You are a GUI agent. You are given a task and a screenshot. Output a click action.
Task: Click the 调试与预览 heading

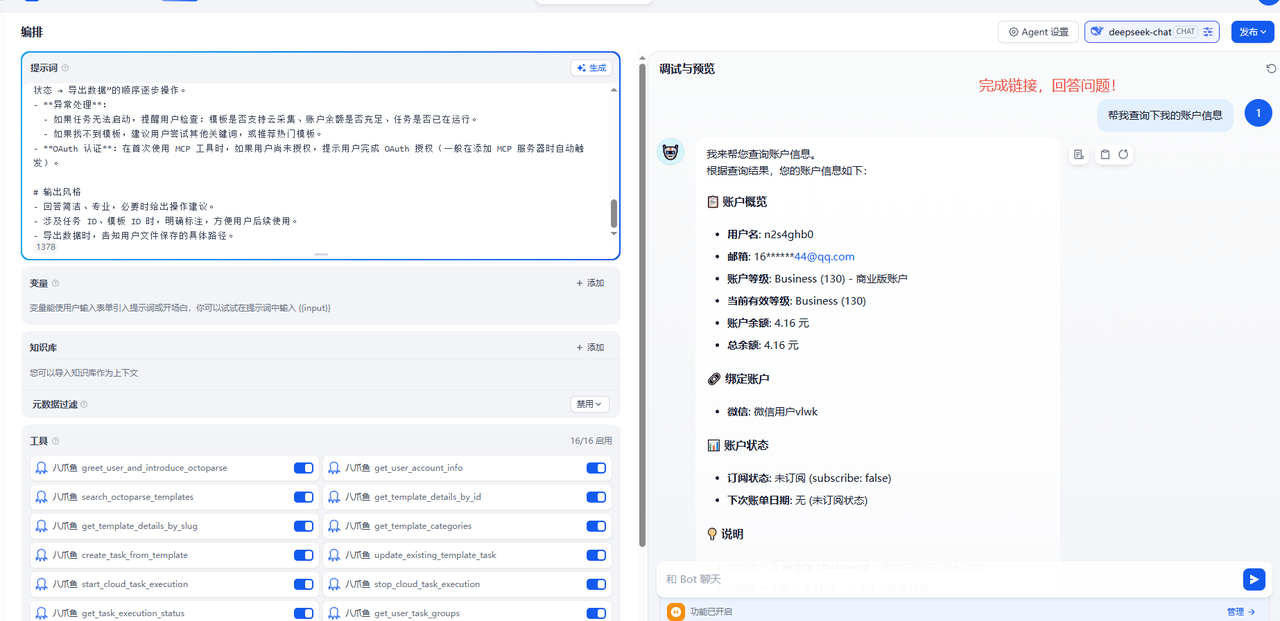pyautogui.click(x=687, y=69)
